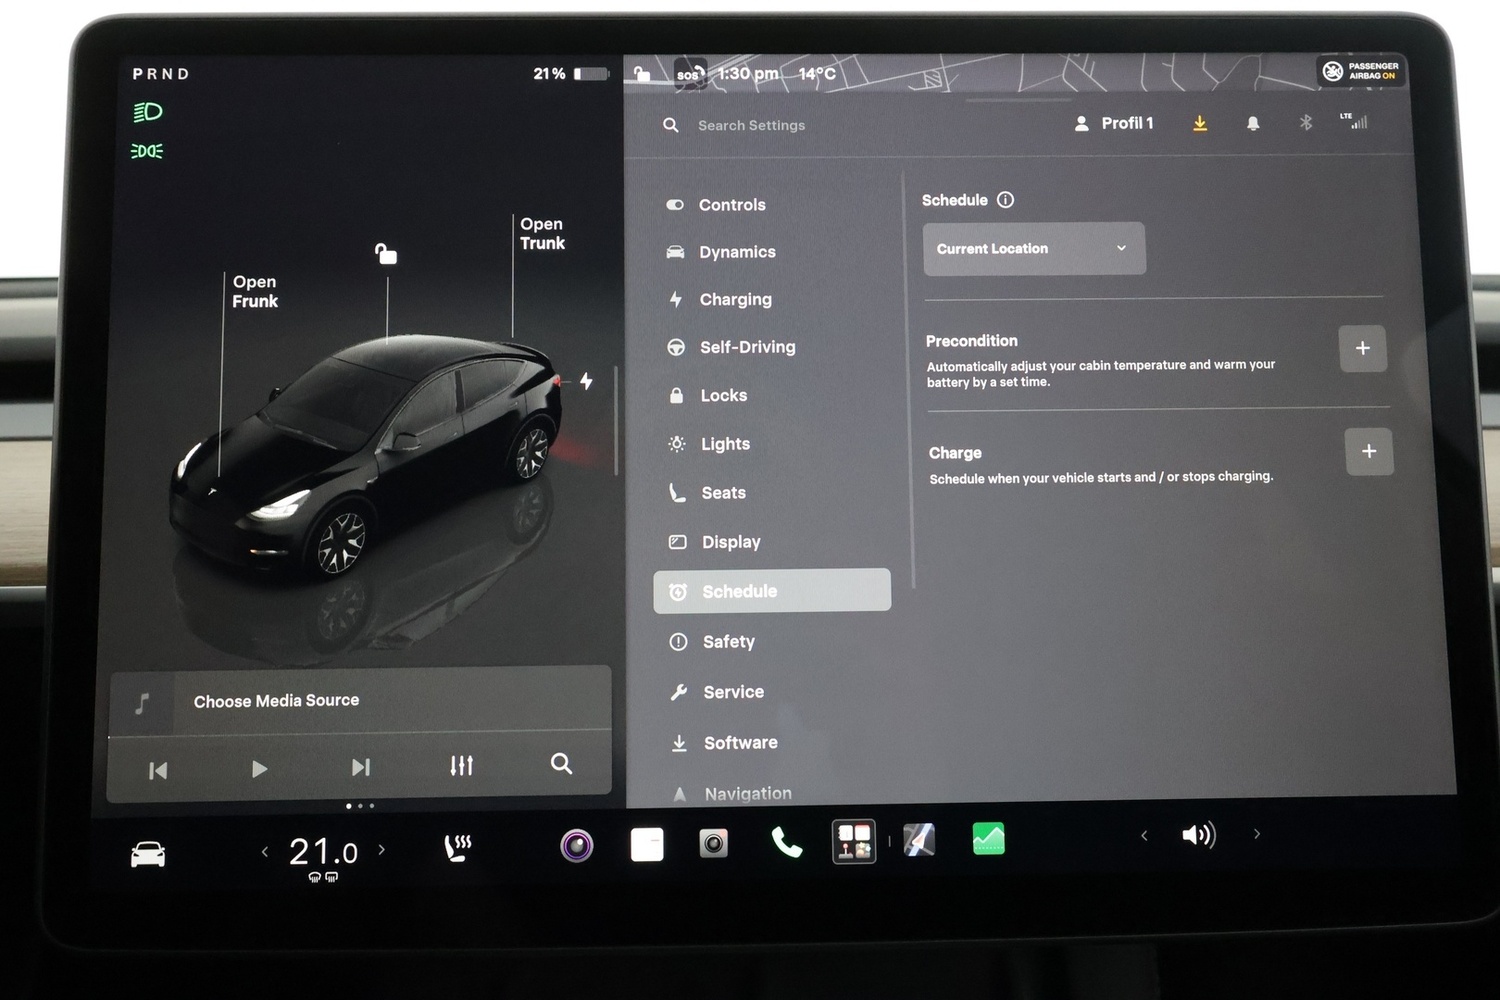The image size is (1500, 1000).
Task: Open Lights settings
Action: click(x=710, y=444)
